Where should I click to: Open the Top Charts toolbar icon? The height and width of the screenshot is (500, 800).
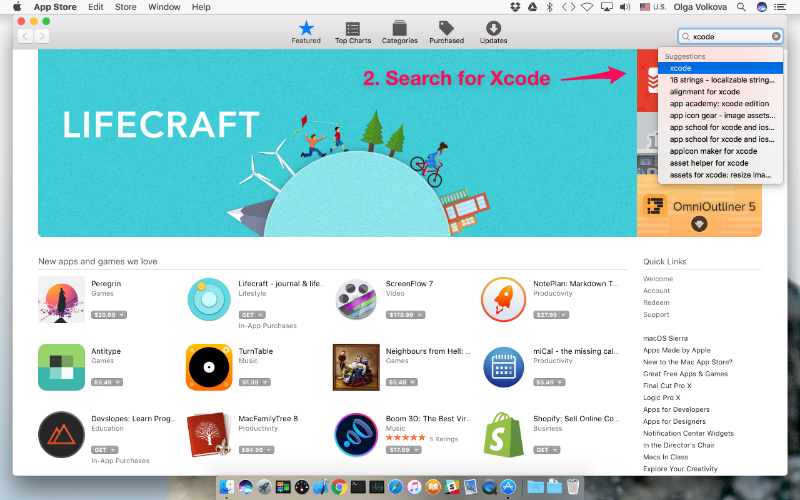[353, 32]
